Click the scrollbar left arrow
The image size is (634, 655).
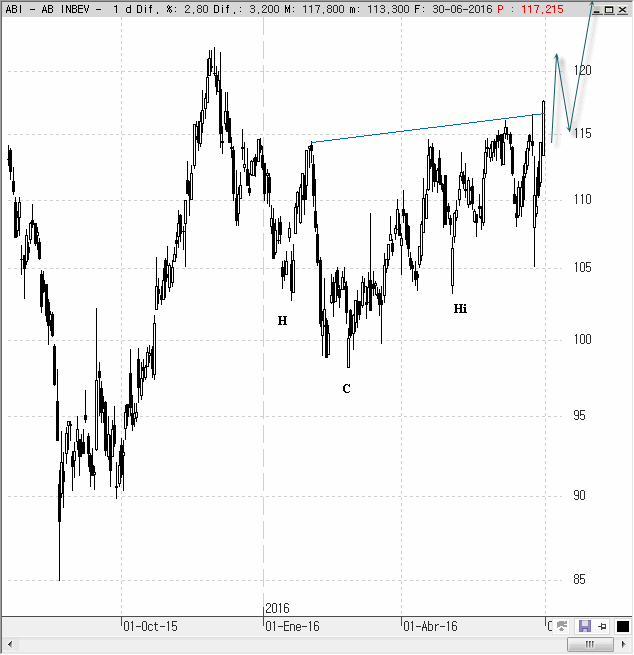[x=10, y=644]
